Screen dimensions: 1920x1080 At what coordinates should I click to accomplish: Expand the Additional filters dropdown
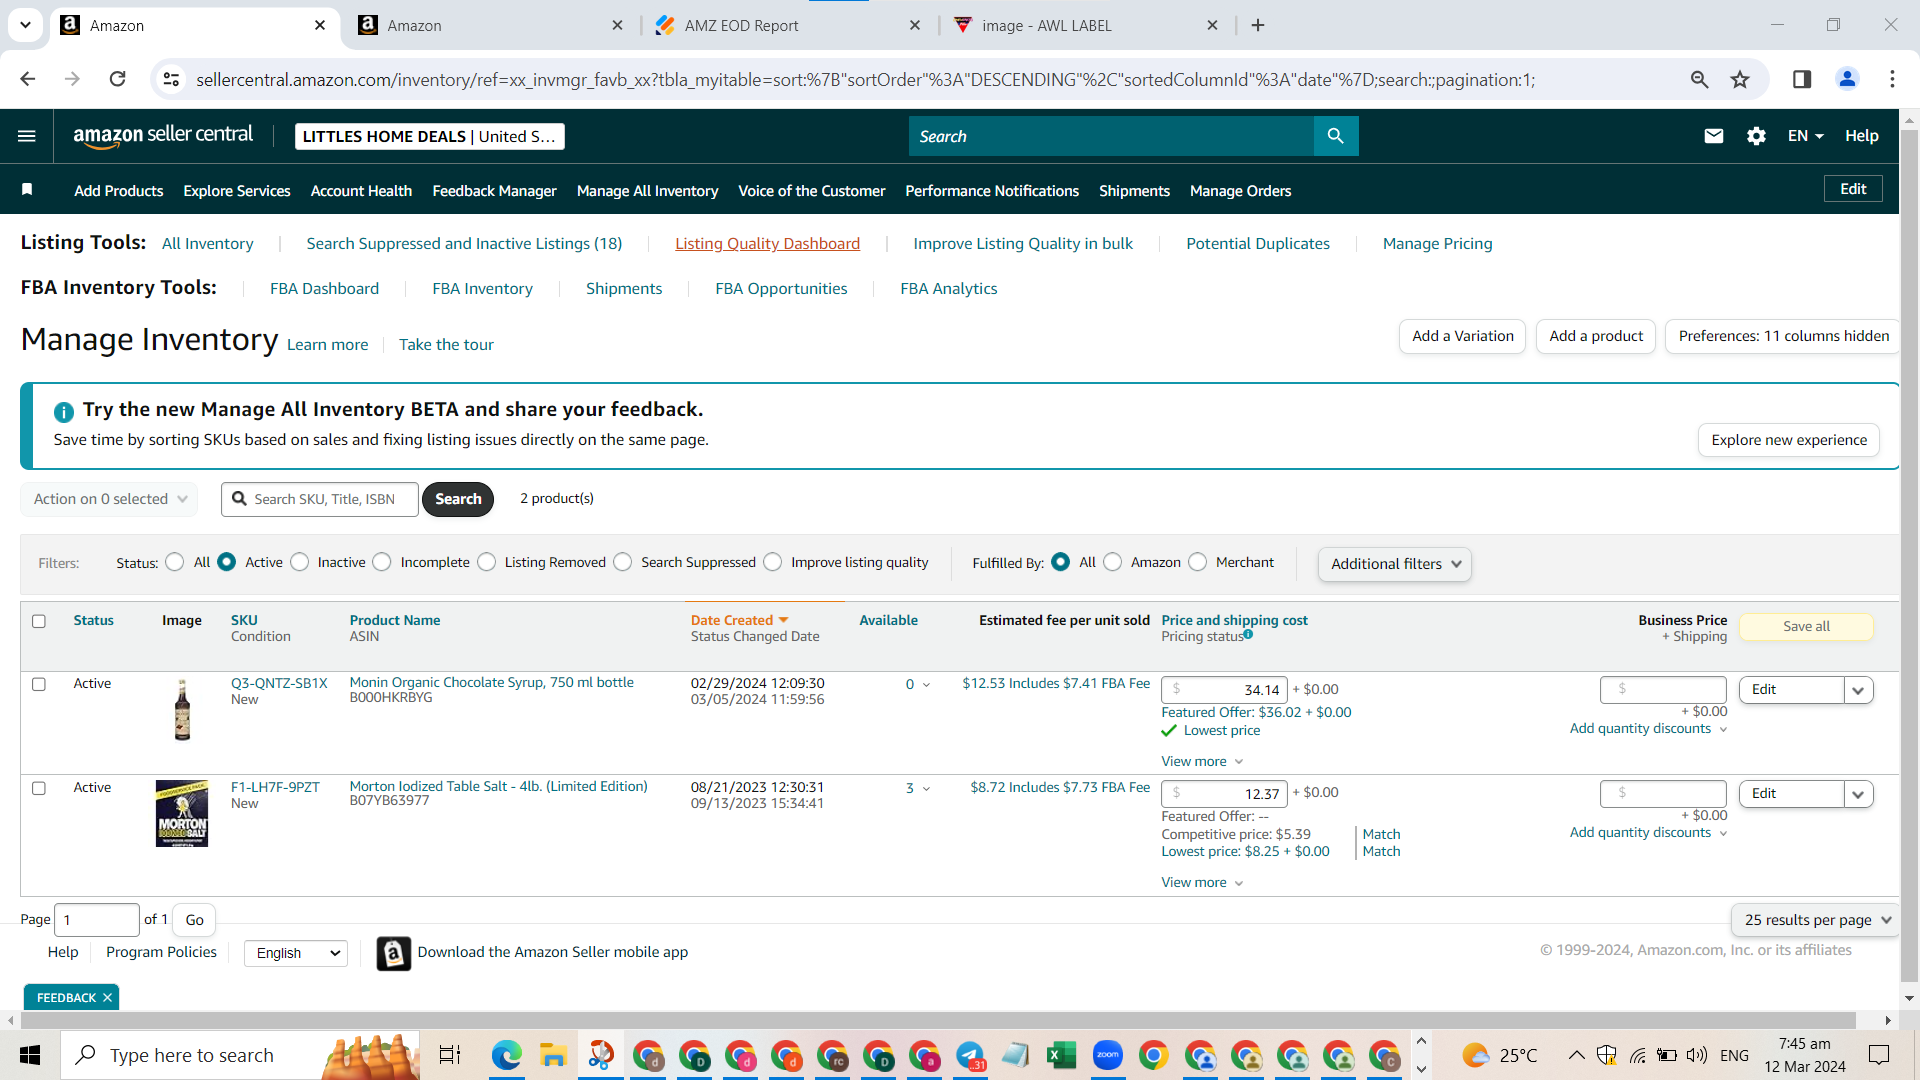[1394, 564]
